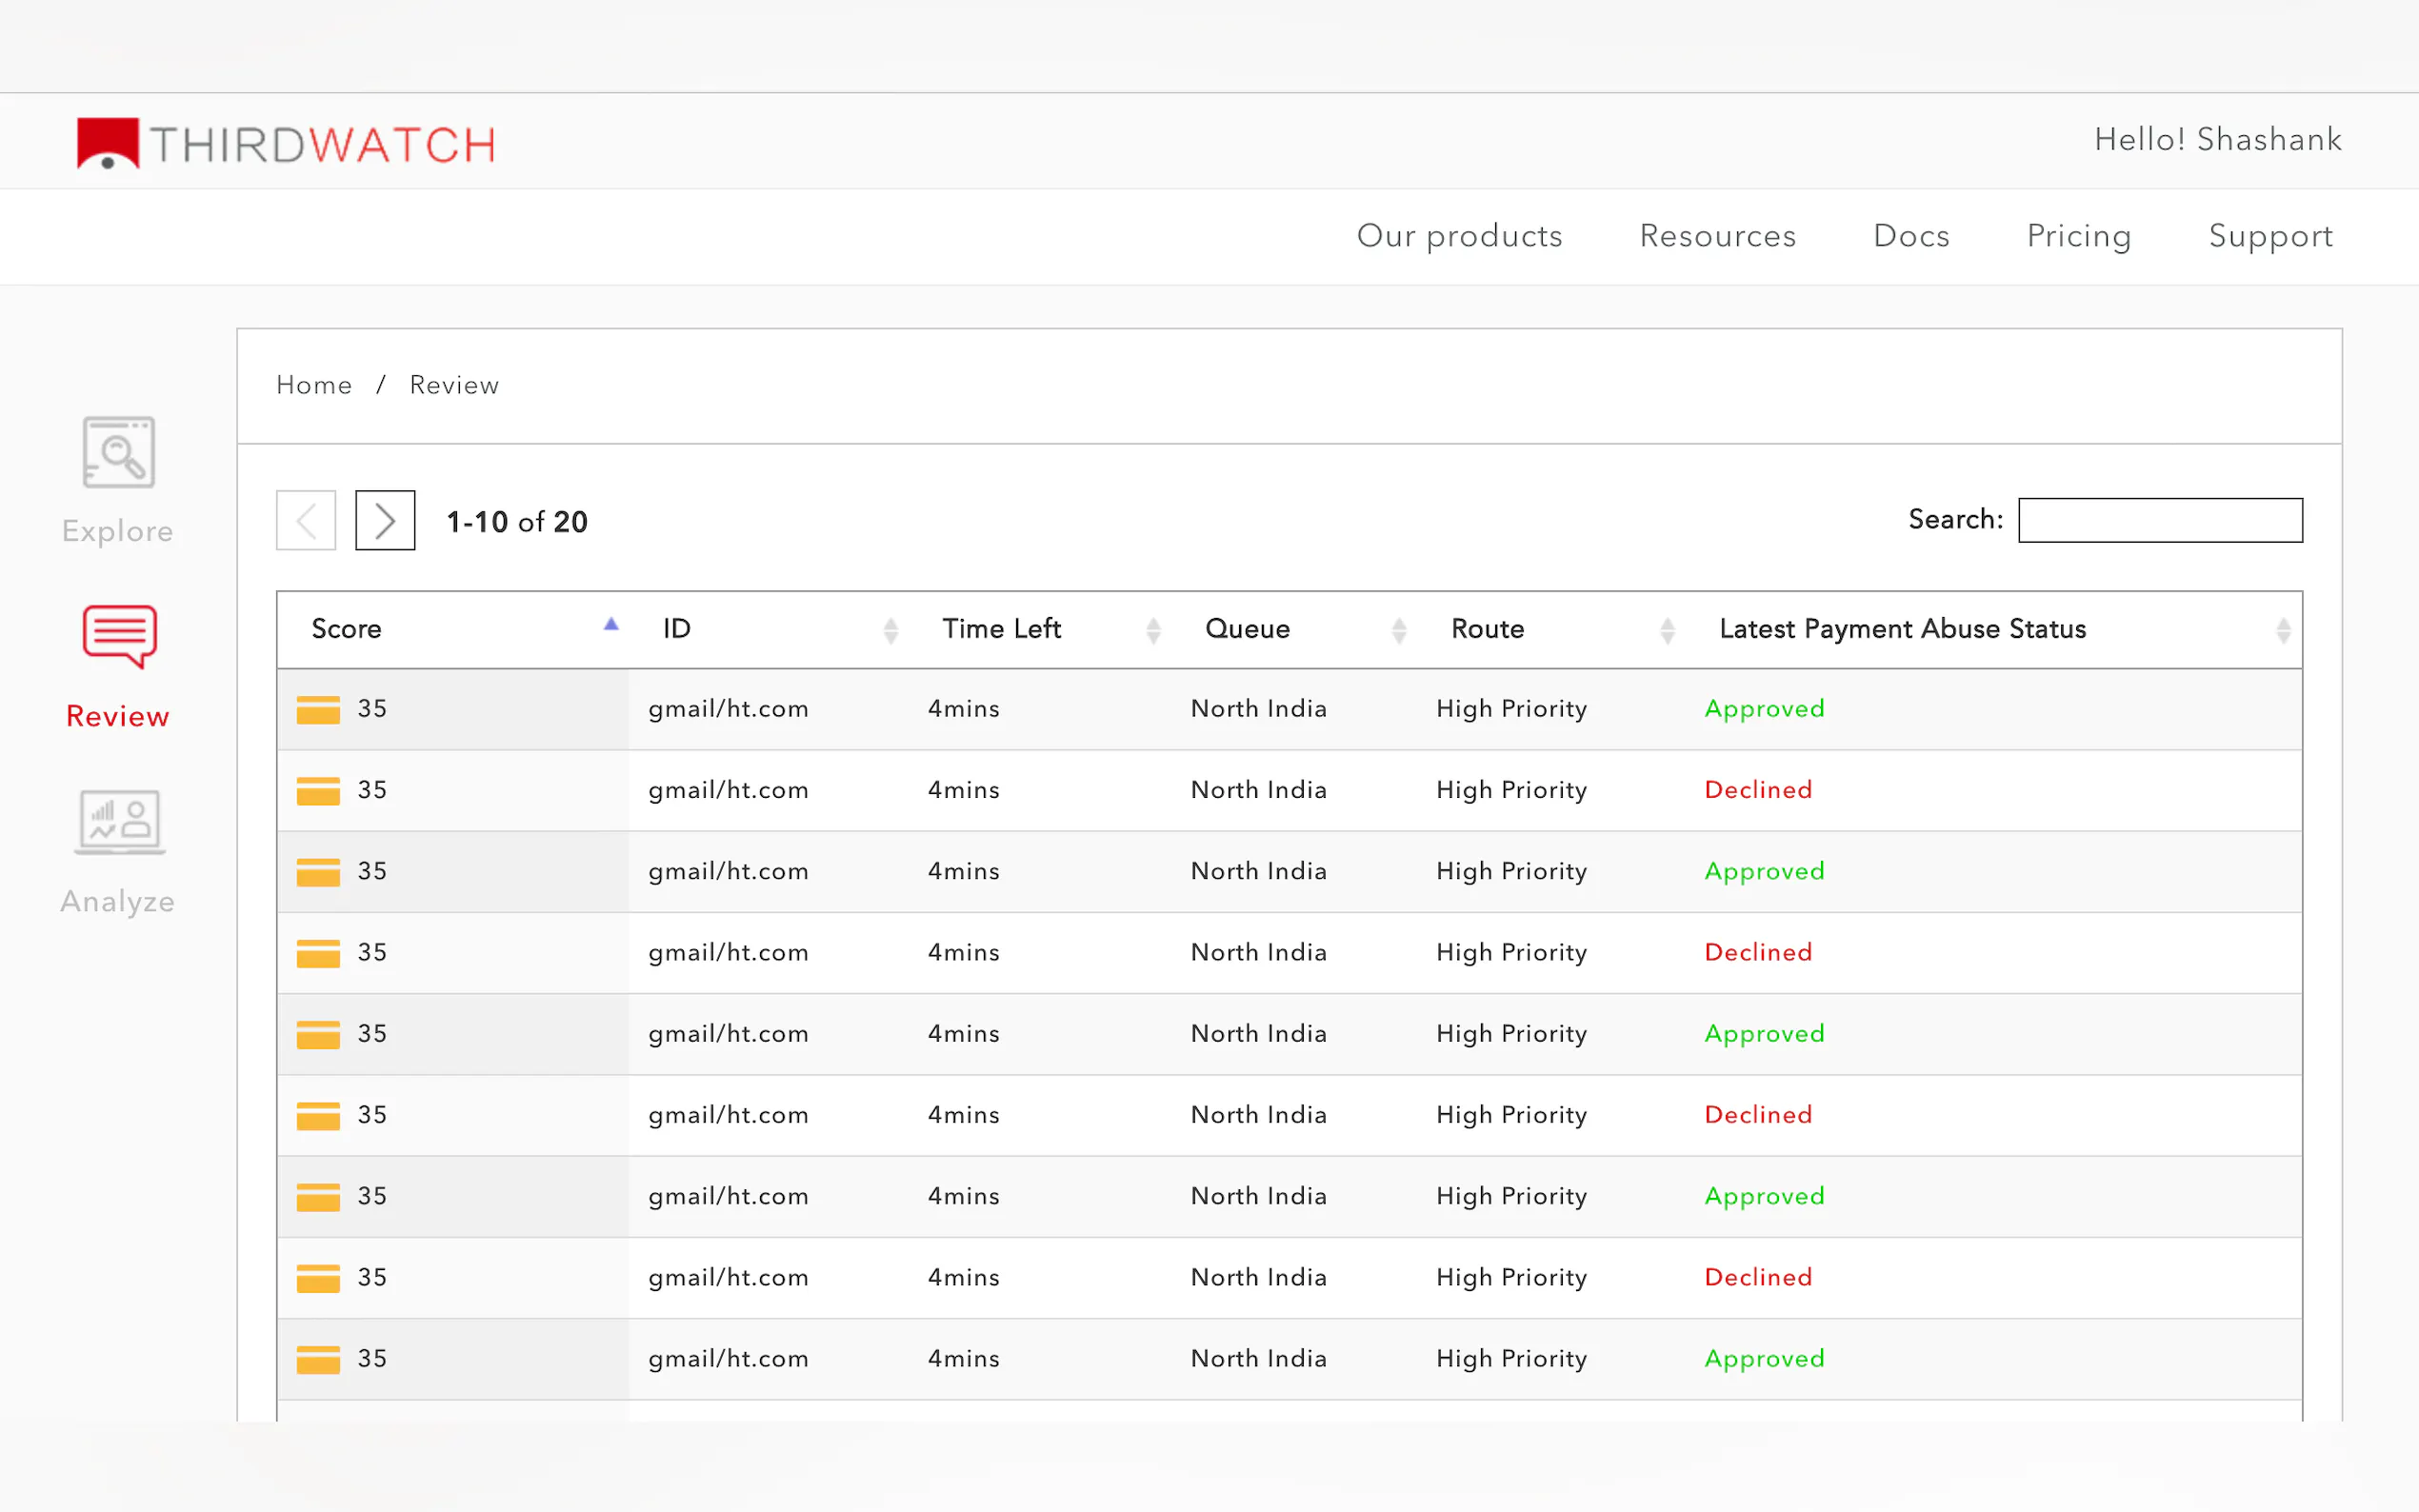
Task: Open the Docs nav link
Action: [1911, 236]
